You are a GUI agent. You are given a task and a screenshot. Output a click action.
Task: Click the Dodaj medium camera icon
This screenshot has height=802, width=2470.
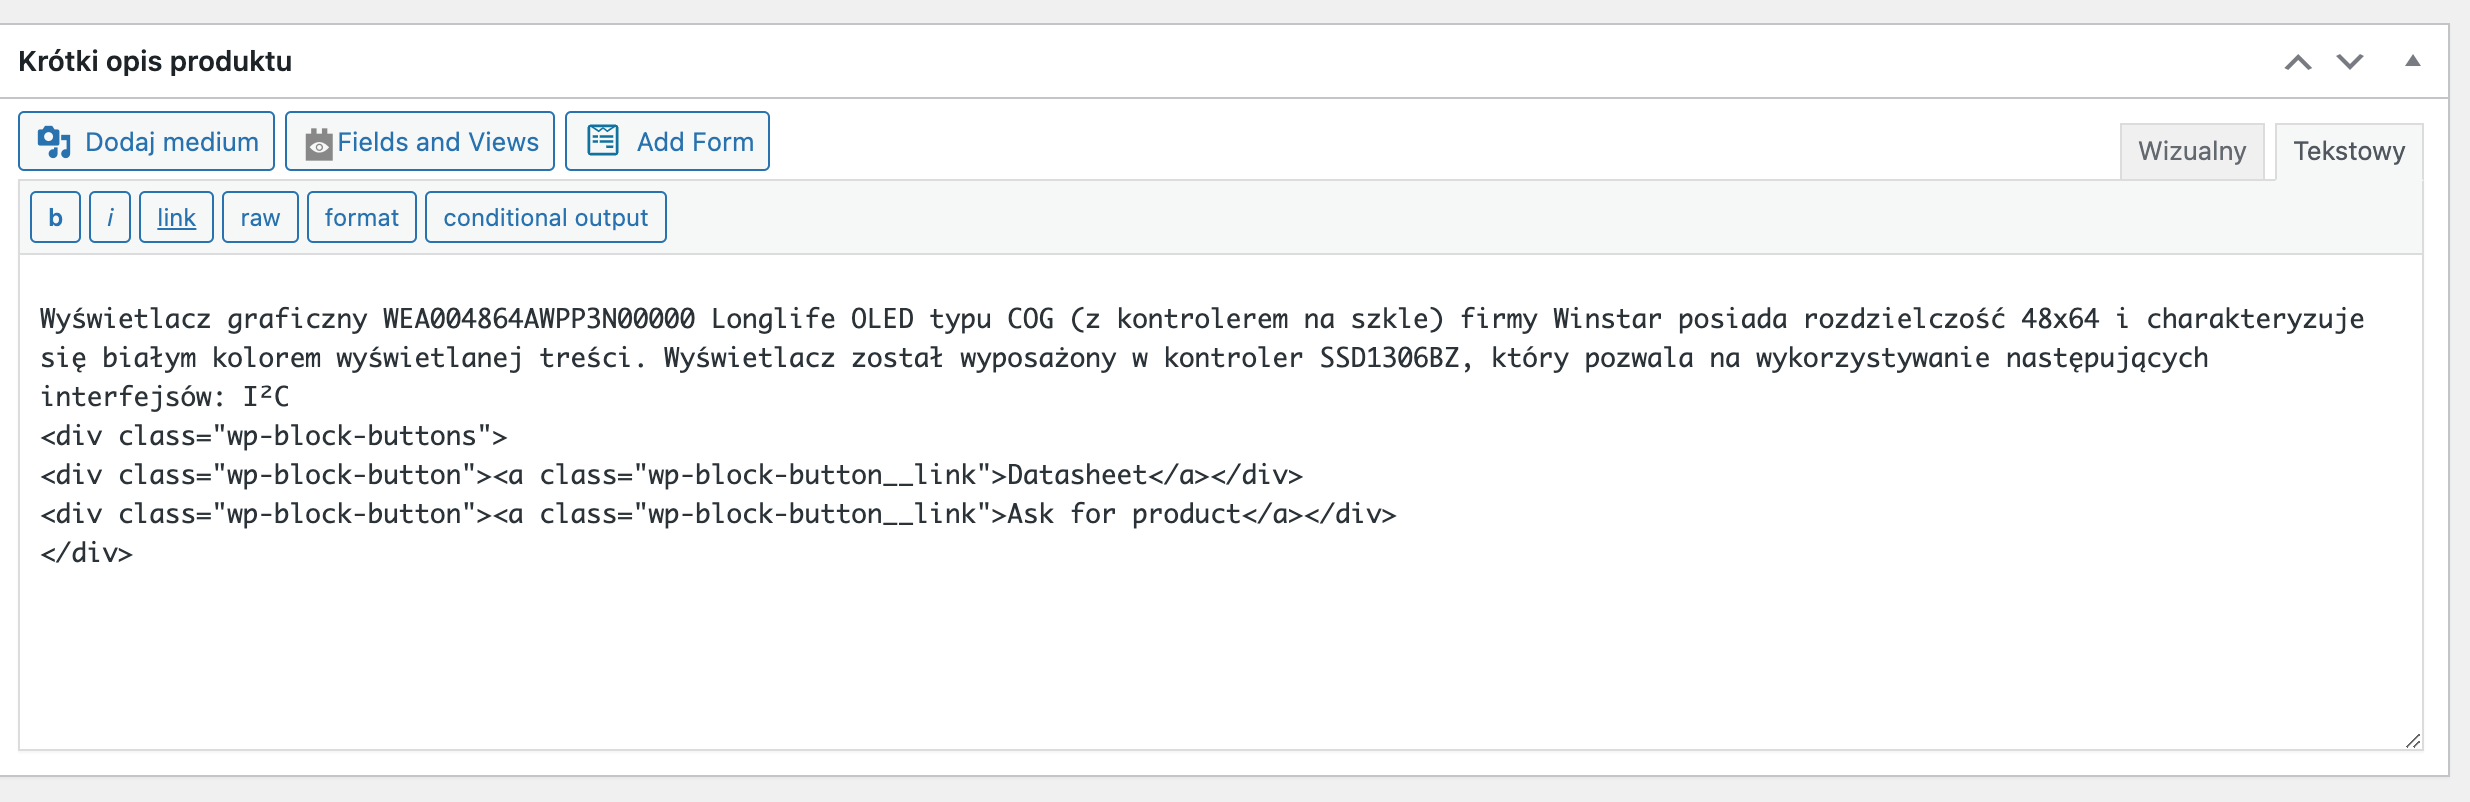(54, 142)
